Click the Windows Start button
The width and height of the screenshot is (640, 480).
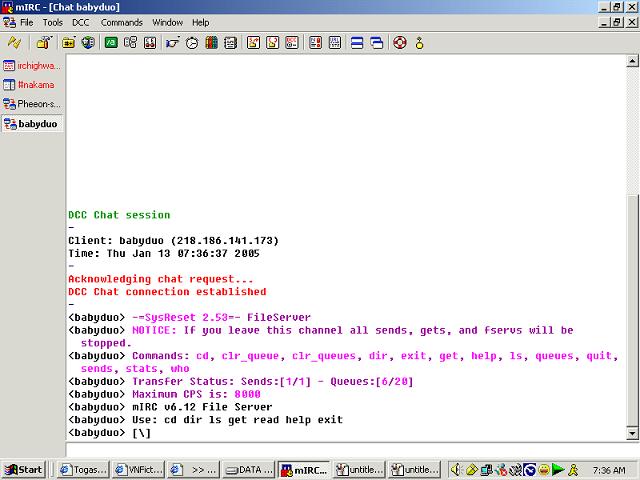coord(23,470)
